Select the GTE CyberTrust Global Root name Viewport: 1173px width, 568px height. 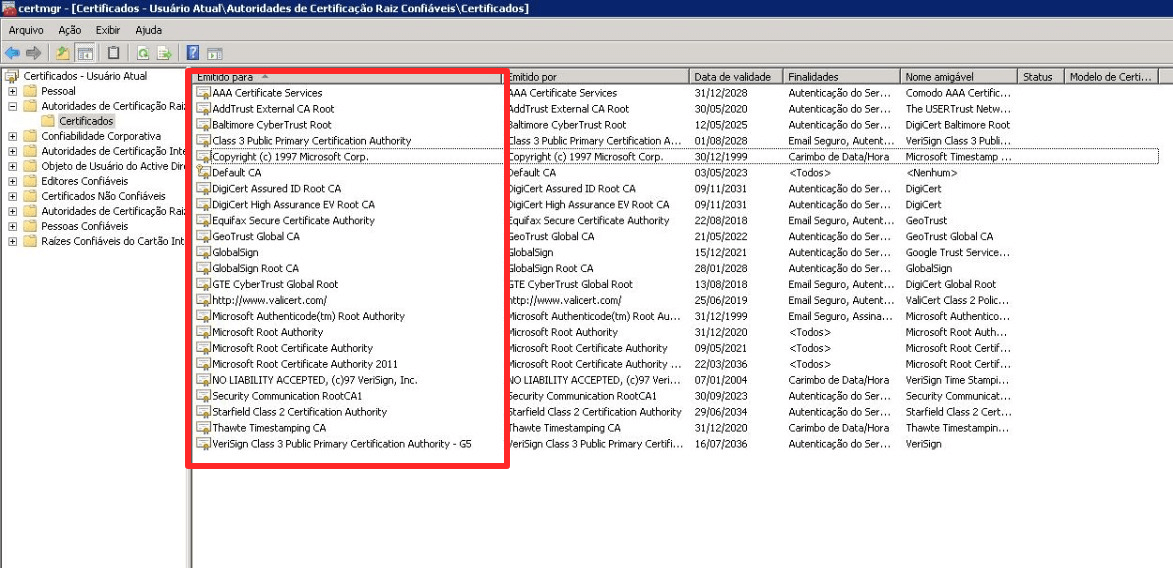[x=275, y=284]
